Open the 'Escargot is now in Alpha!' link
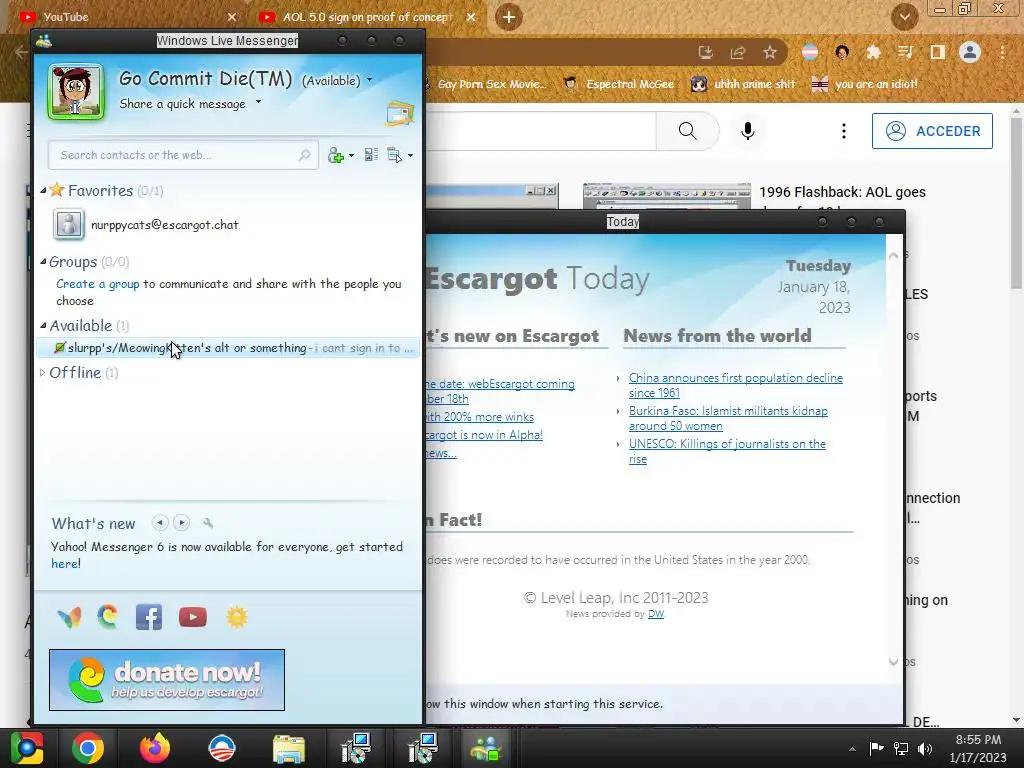Image resolution: width=1024 pixels, height=768 pixels. pyautogui.click(x=485, y=435)
